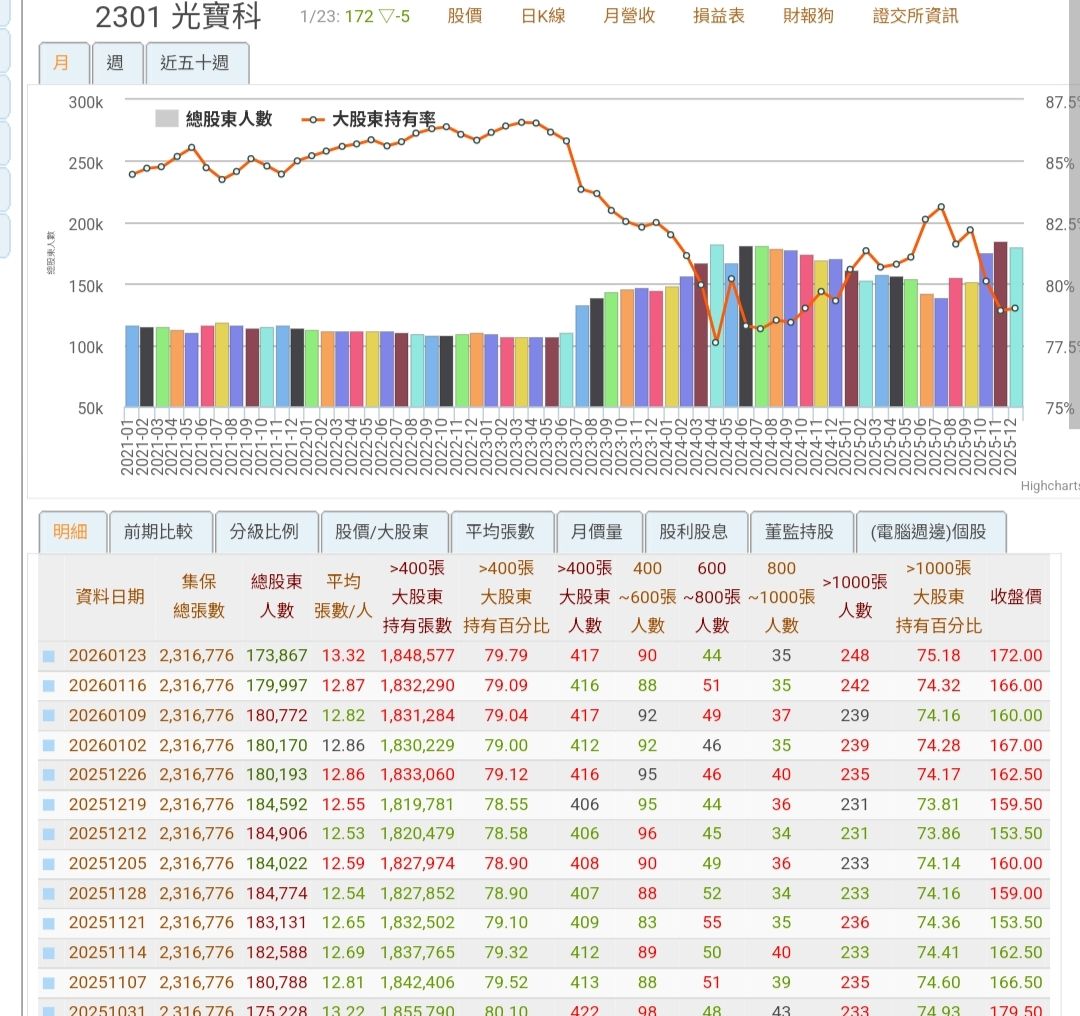This screenshot has height=1016, width=1080.
Task: Click the blue detail icon on the 20260123 row
Action: click(x=50, y=656)
